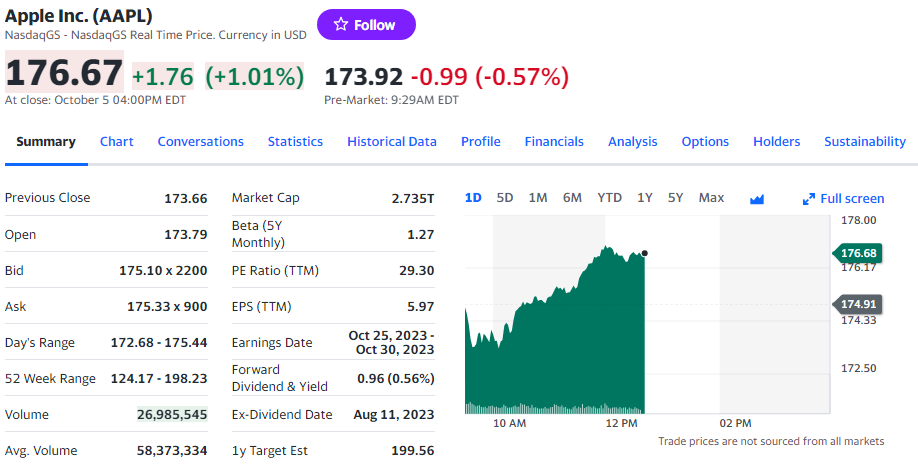Click Open value 173.79

(186, 235)
